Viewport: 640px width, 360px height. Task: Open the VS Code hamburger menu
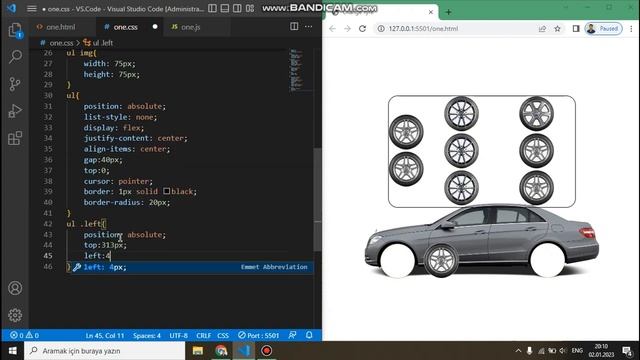[x=31, y=9]
